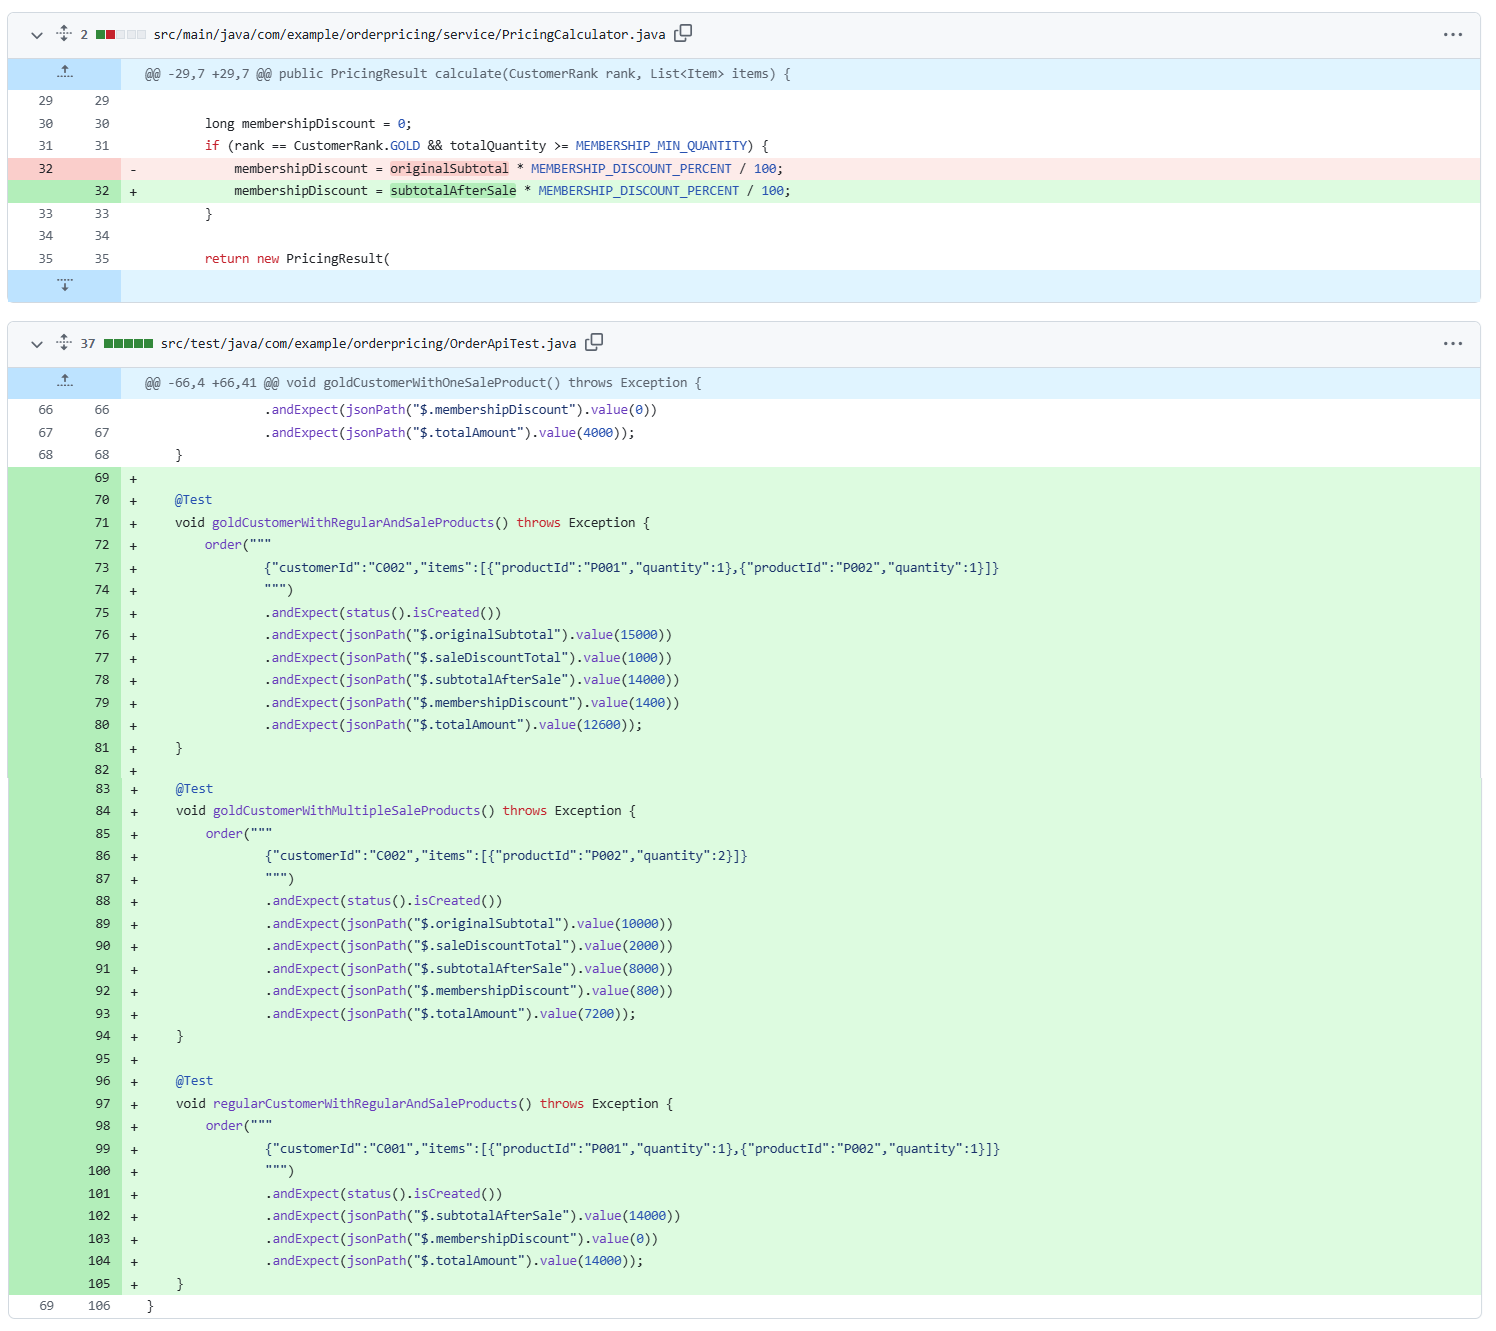This screenshot has height=1331, width=1496.
Task: Expand lines below PricingCalculator hunk
Action: 65,285
